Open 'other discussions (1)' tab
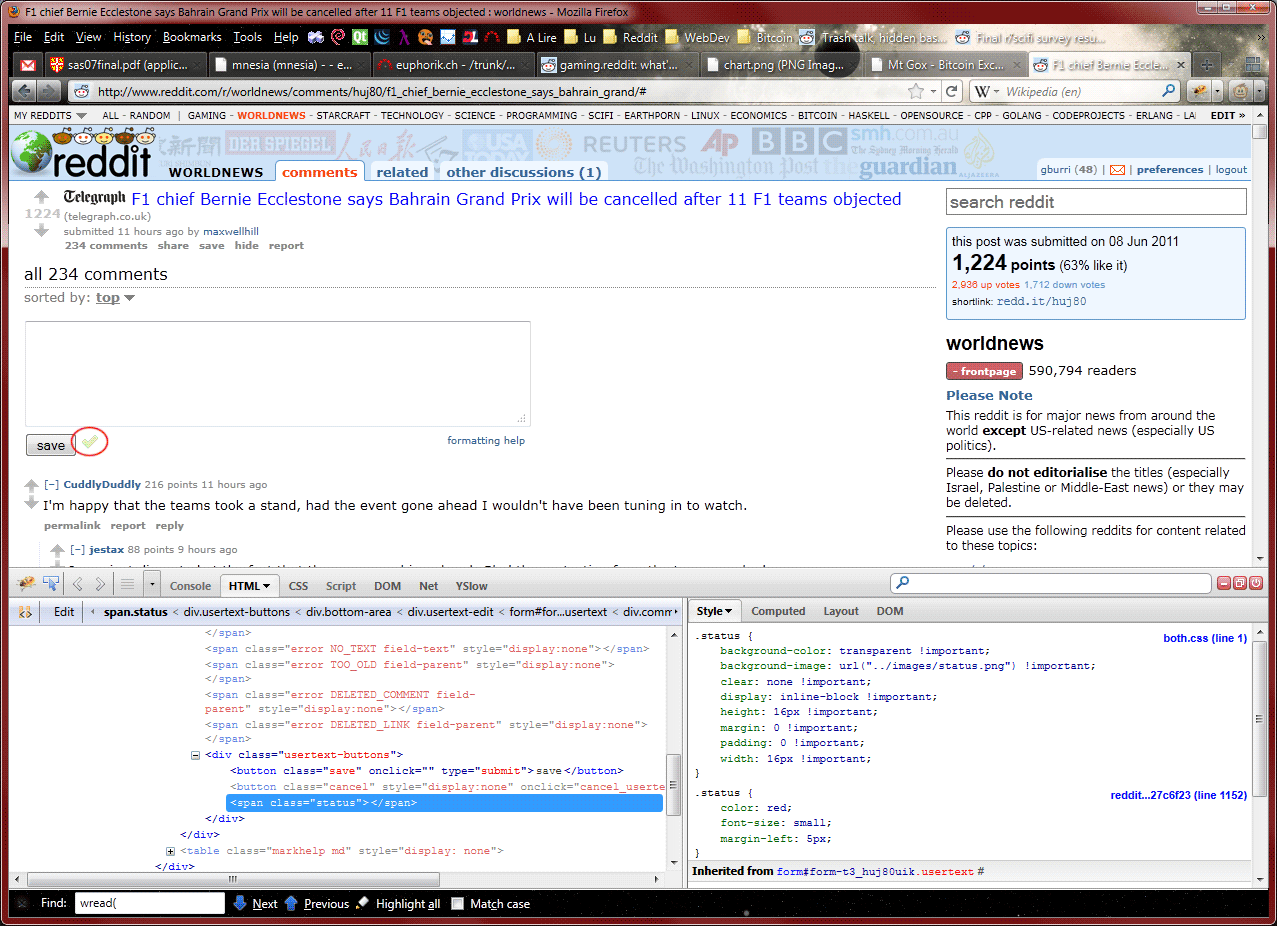This screenshot has height=926, width=1277. pos(524,172)
